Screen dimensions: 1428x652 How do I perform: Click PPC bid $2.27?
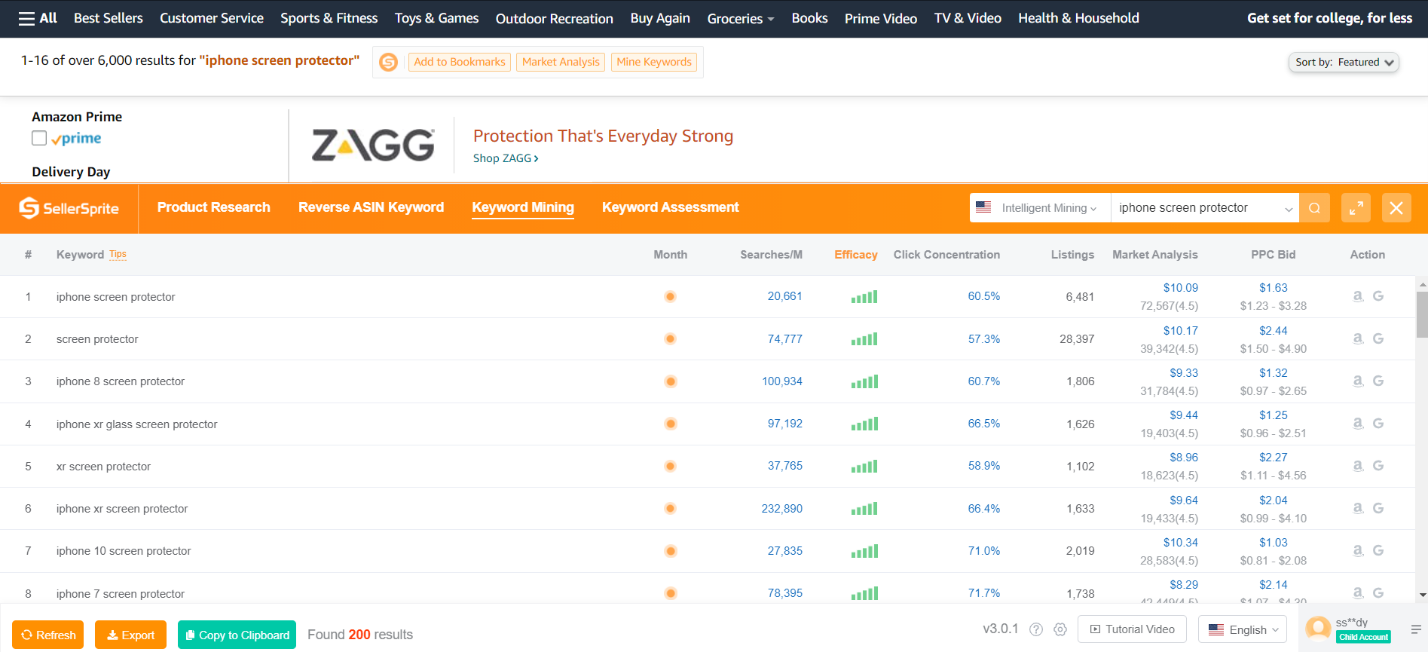1273,457
